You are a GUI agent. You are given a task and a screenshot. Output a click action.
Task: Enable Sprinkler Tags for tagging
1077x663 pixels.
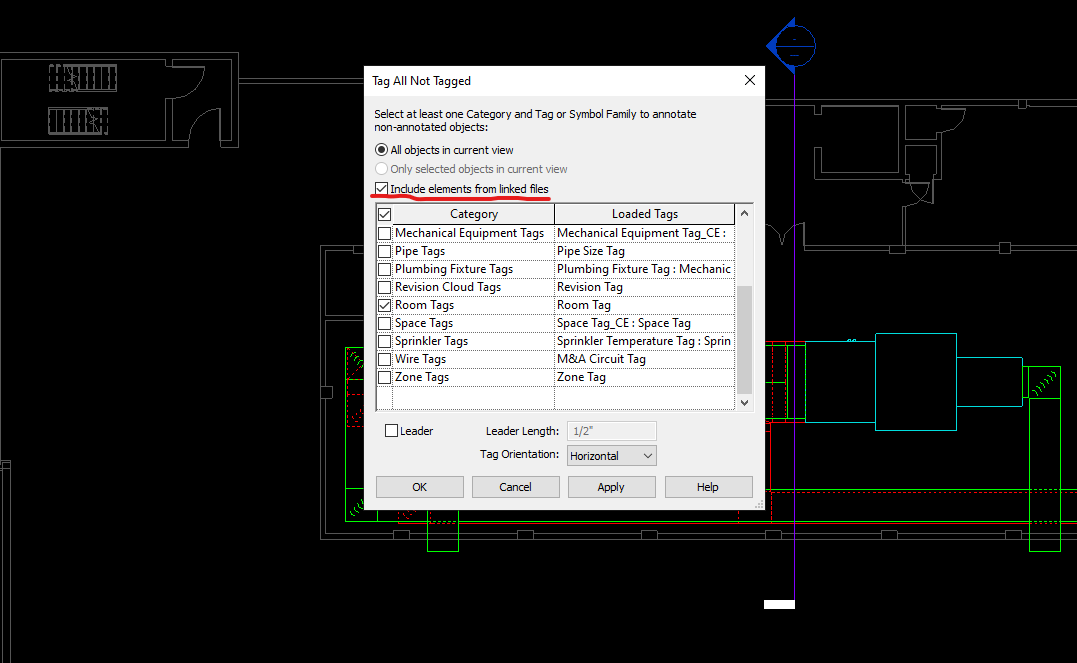(x=385, y=340)
